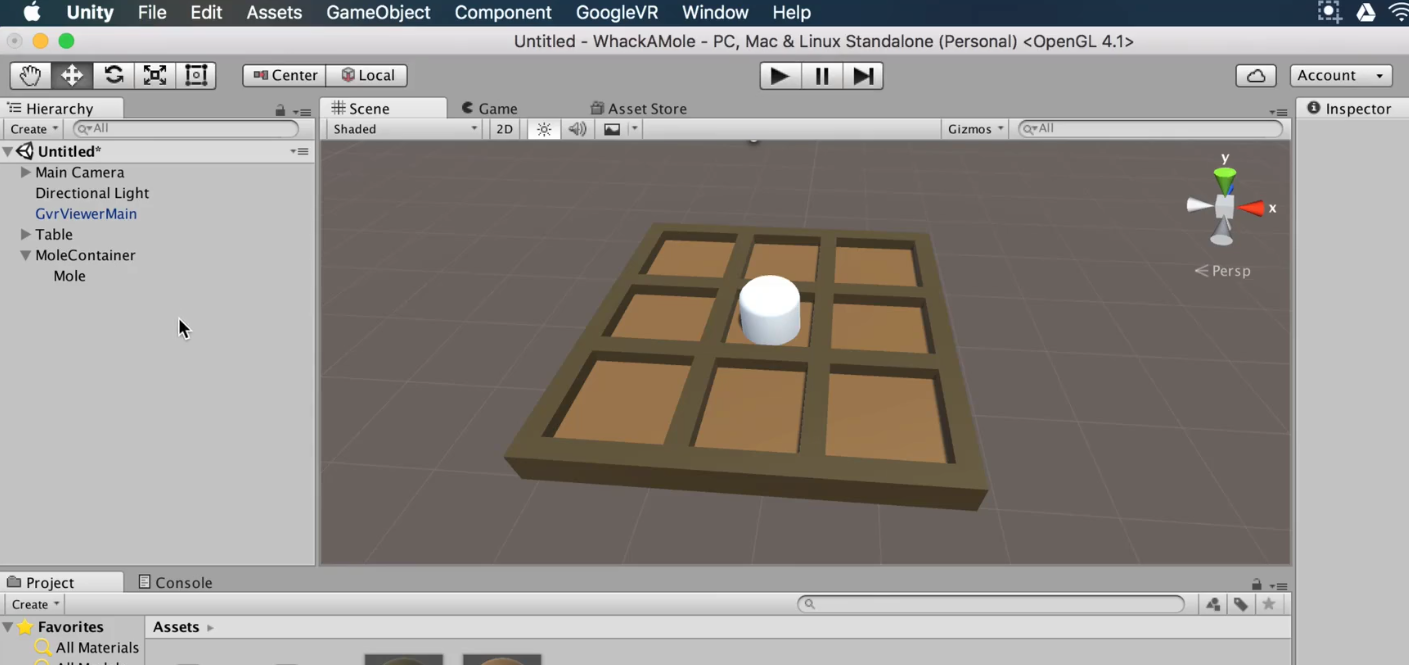Open Unity Cloud collaboration services

point(1255,75)
